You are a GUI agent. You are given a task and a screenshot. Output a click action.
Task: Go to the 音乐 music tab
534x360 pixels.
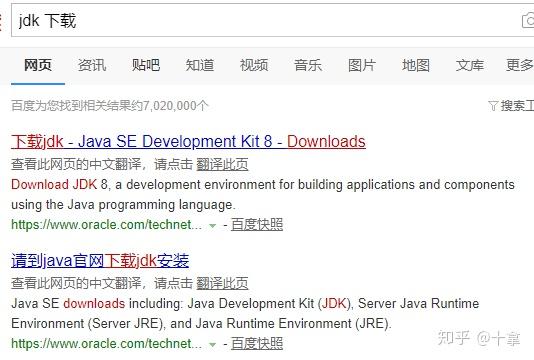(x=308, y=65)
